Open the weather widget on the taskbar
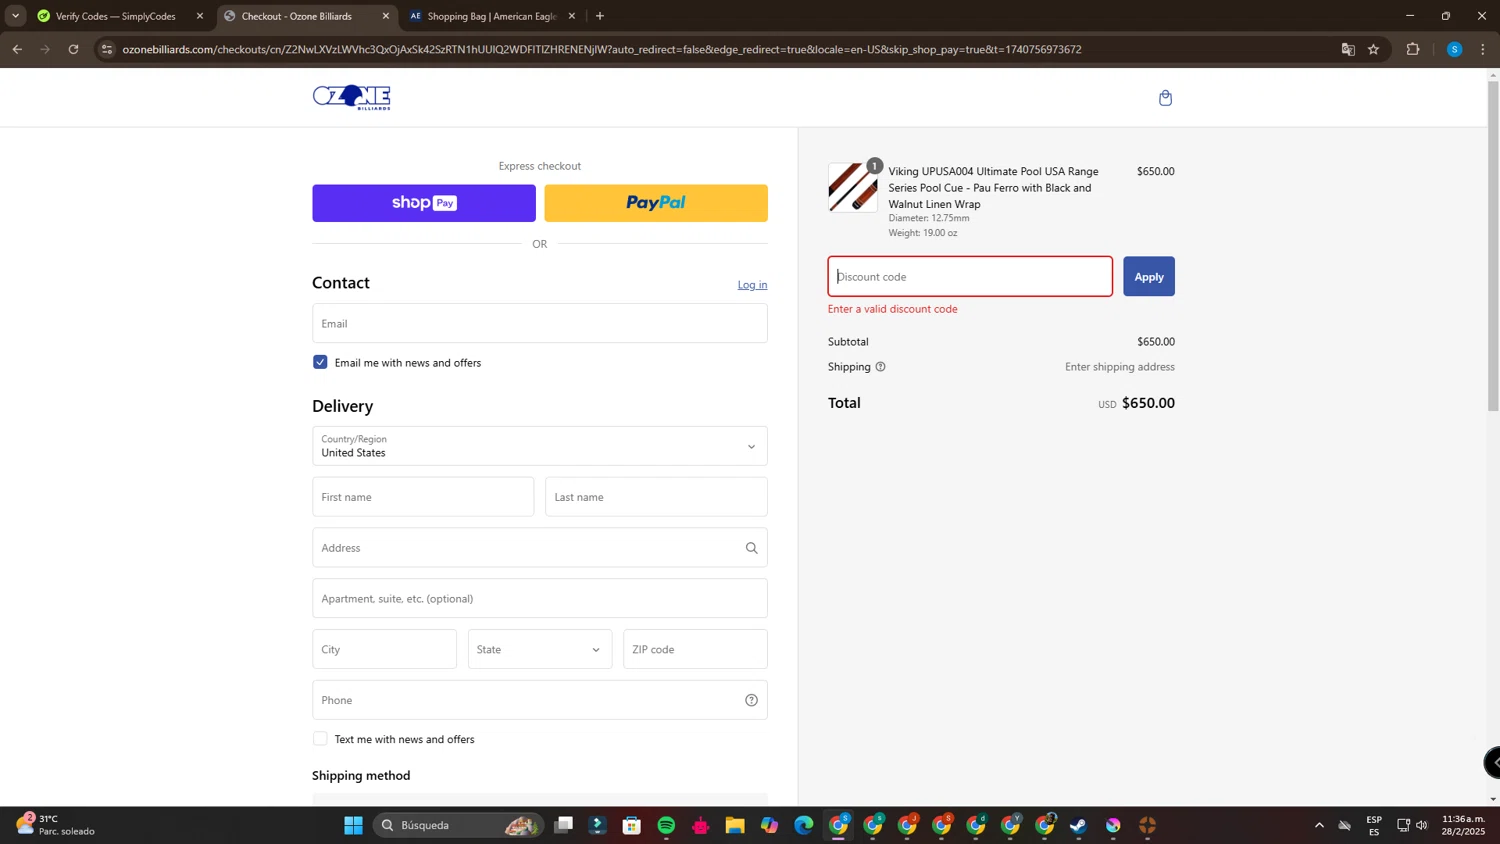Image resolution: width=1500 pixels, height=844 pixels. coord(56,825)
